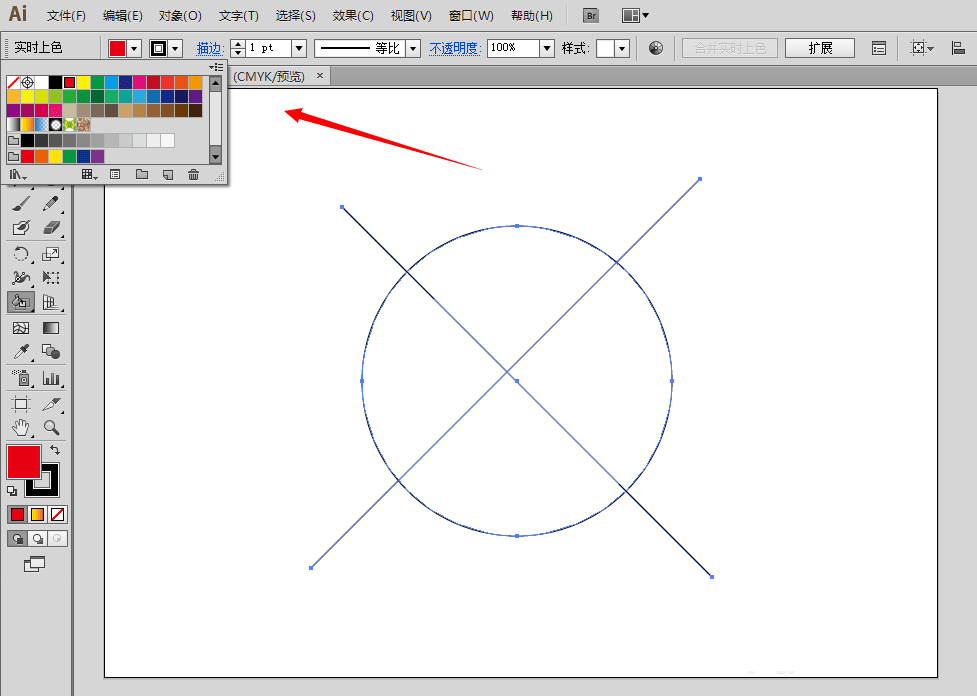The height and width of the screenshot is (696, 977).
Task: Launch Adobe Bridge via the Br icon
Action: (x=591, y=16)
